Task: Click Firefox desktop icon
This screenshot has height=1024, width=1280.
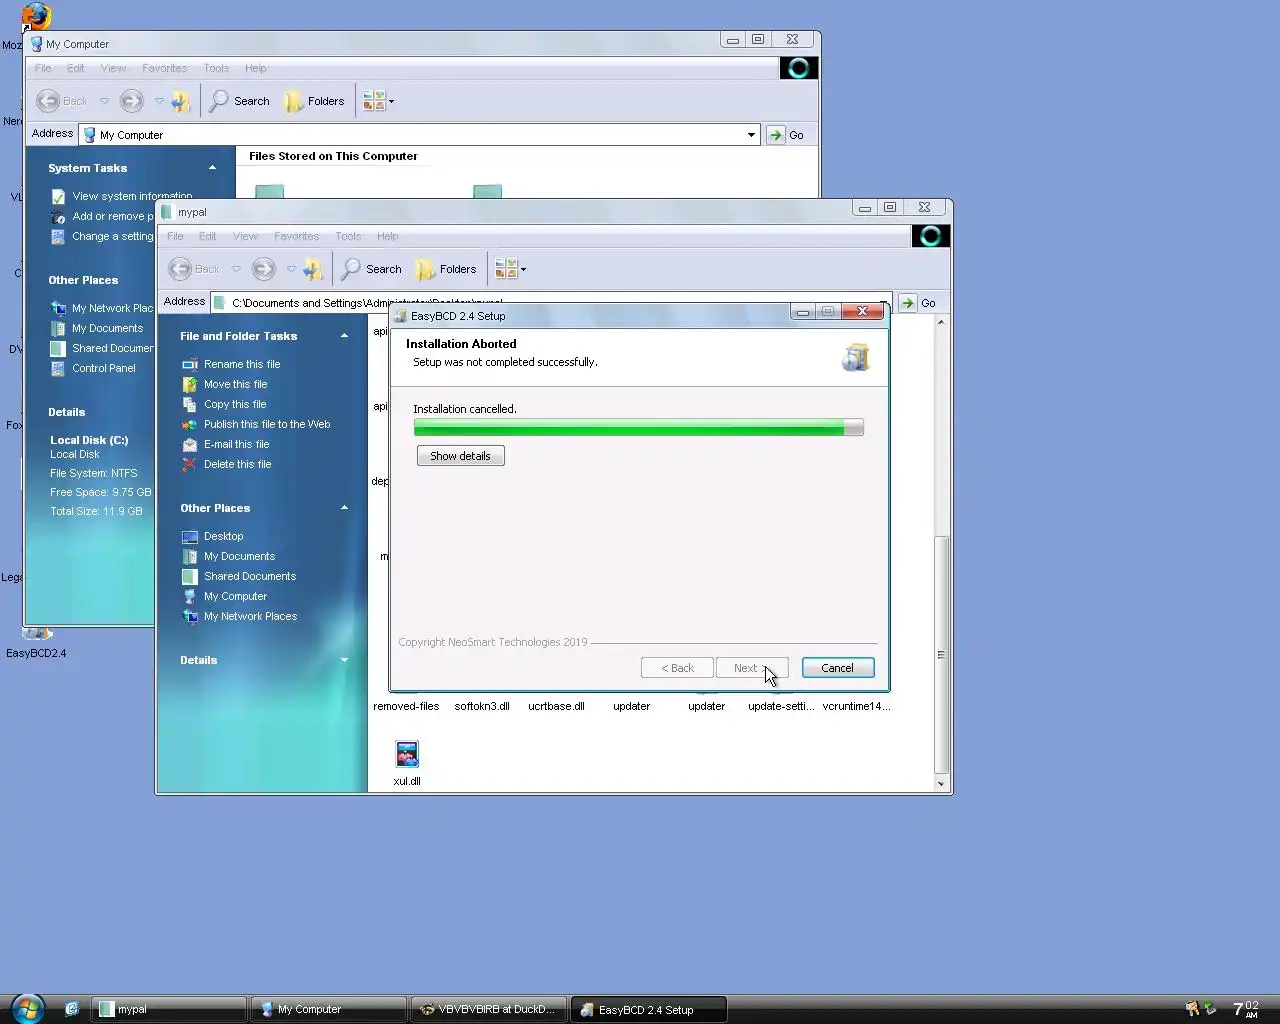Action: [x=36, y=17]
